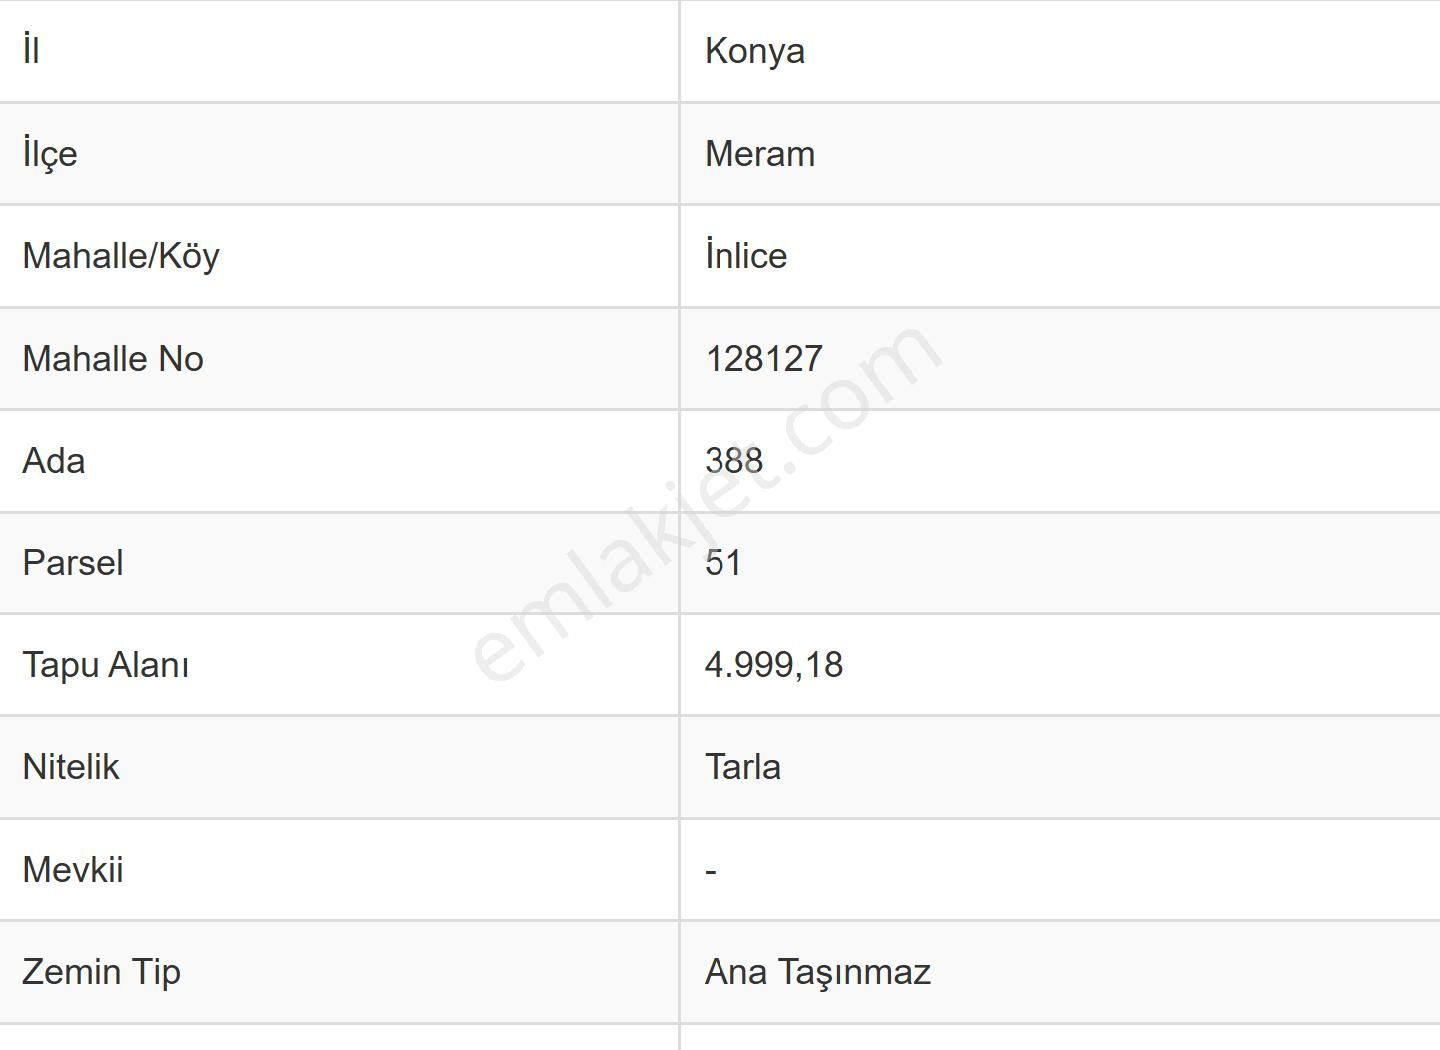Image resolution: width=1440 pixels, height=1050 pixels.
Task: Select the Ana Taşınmaz value
Action: (x=818, y=972)
